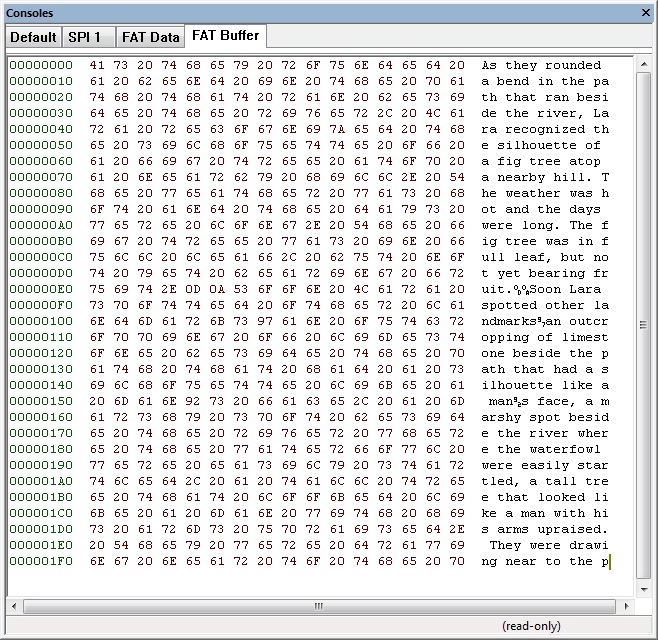658x640 pixels.
Task: Click ASCII text 'ilhouette like a'
Action: click(545, 385)
